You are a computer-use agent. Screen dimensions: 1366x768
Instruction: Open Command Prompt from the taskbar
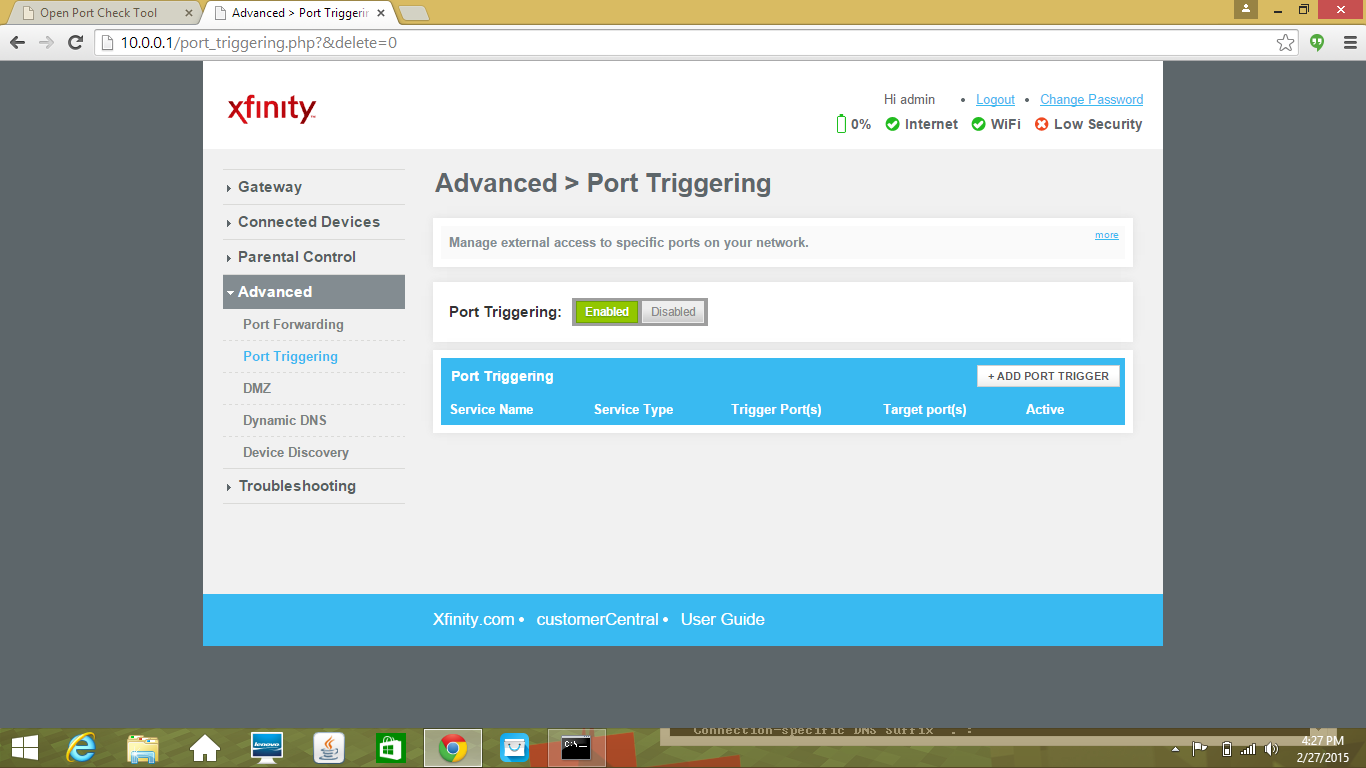(575, 747)
